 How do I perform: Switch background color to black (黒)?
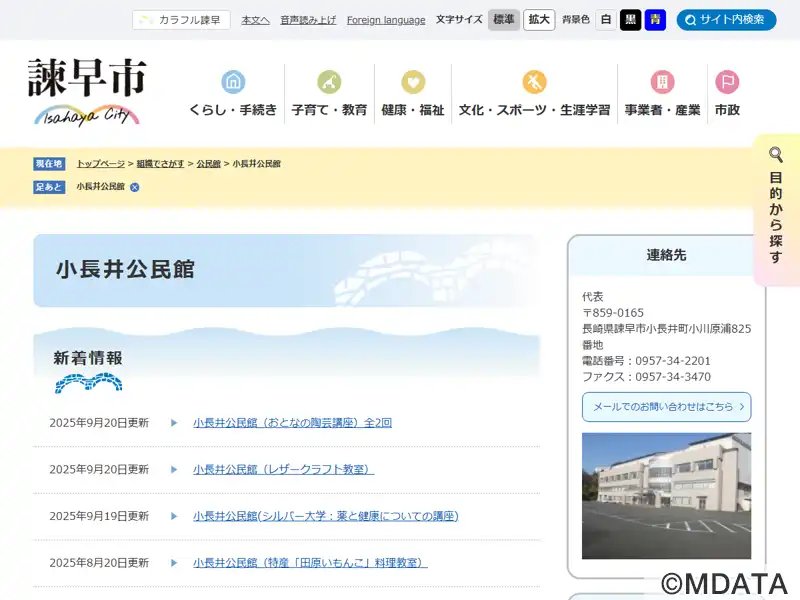tap(630, 20)
